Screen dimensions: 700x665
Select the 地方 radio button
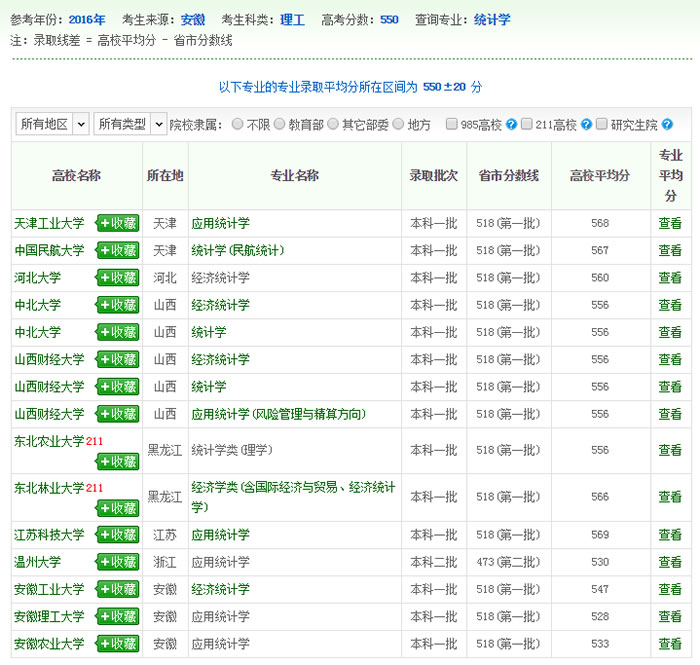pos(398,124)
